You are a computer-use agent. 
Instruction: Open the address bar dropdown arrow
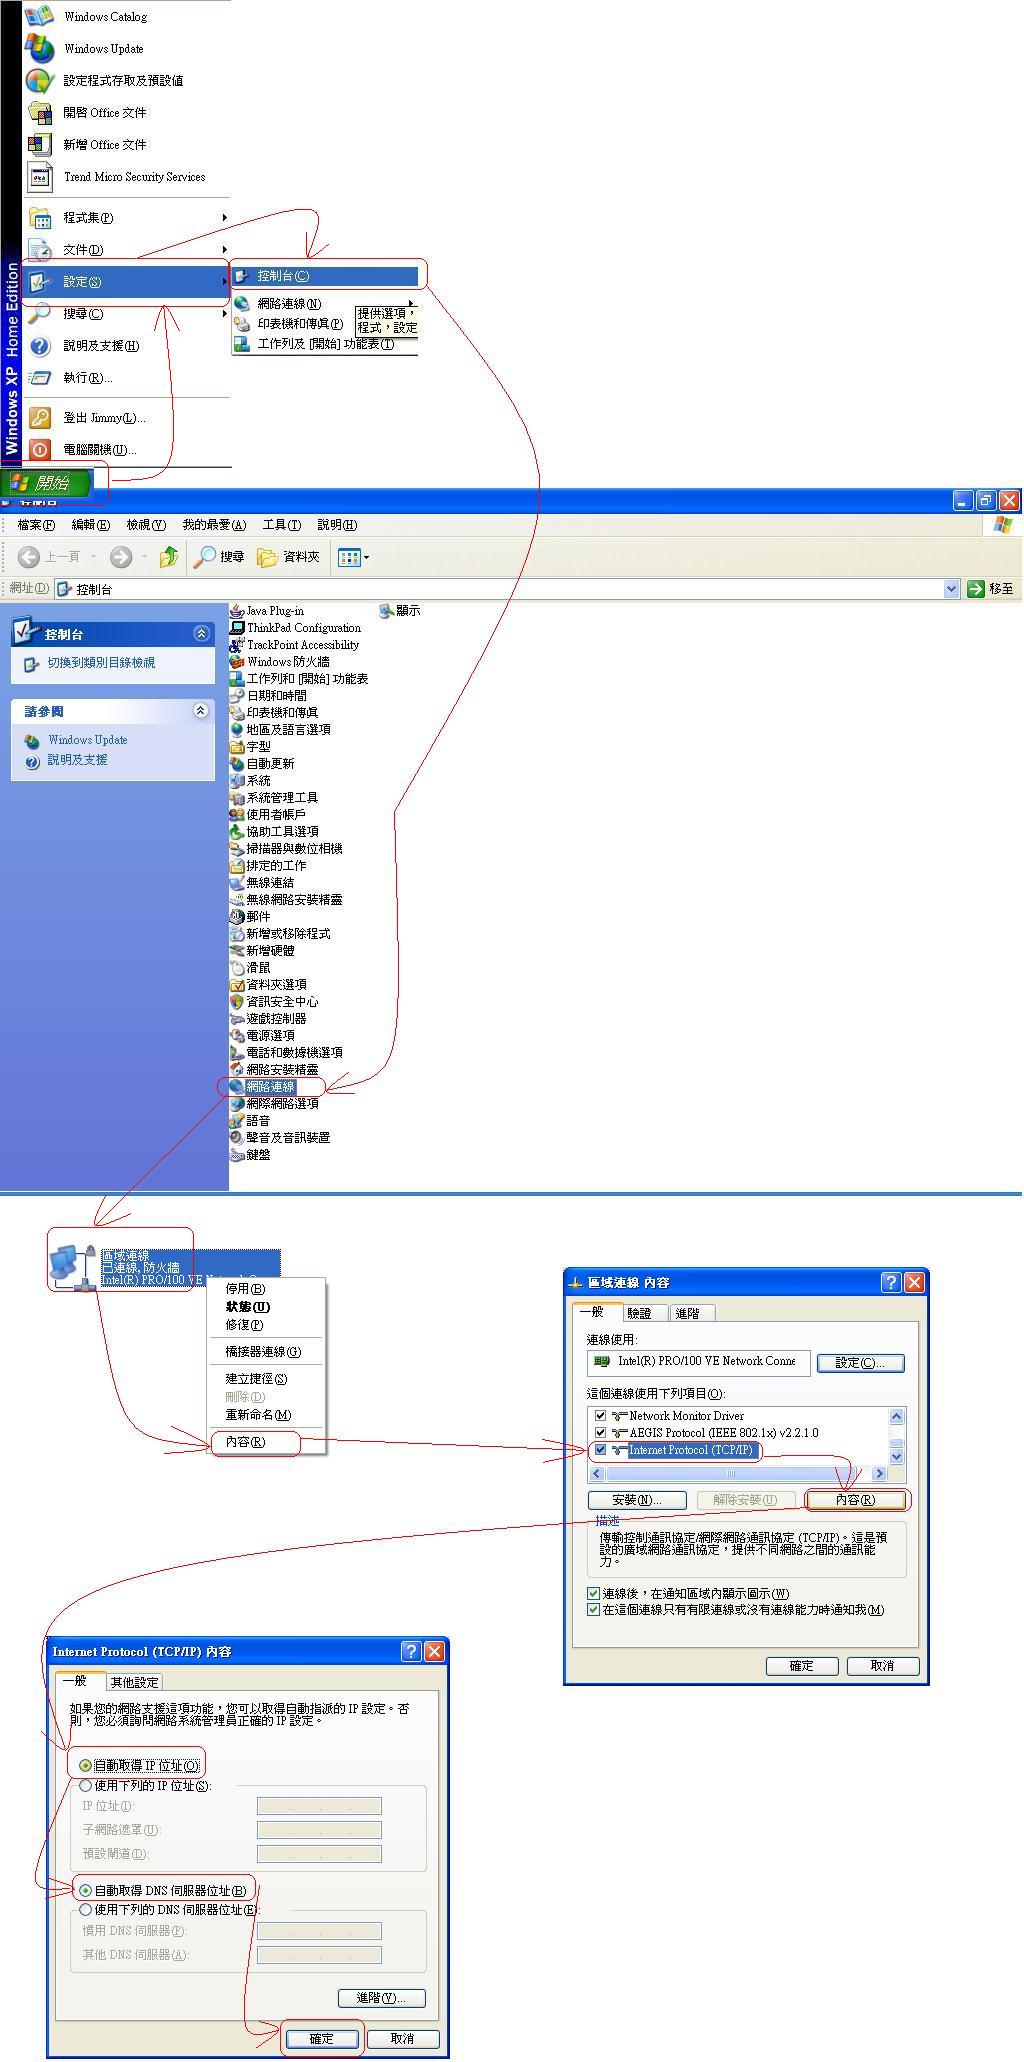[951, 589]
